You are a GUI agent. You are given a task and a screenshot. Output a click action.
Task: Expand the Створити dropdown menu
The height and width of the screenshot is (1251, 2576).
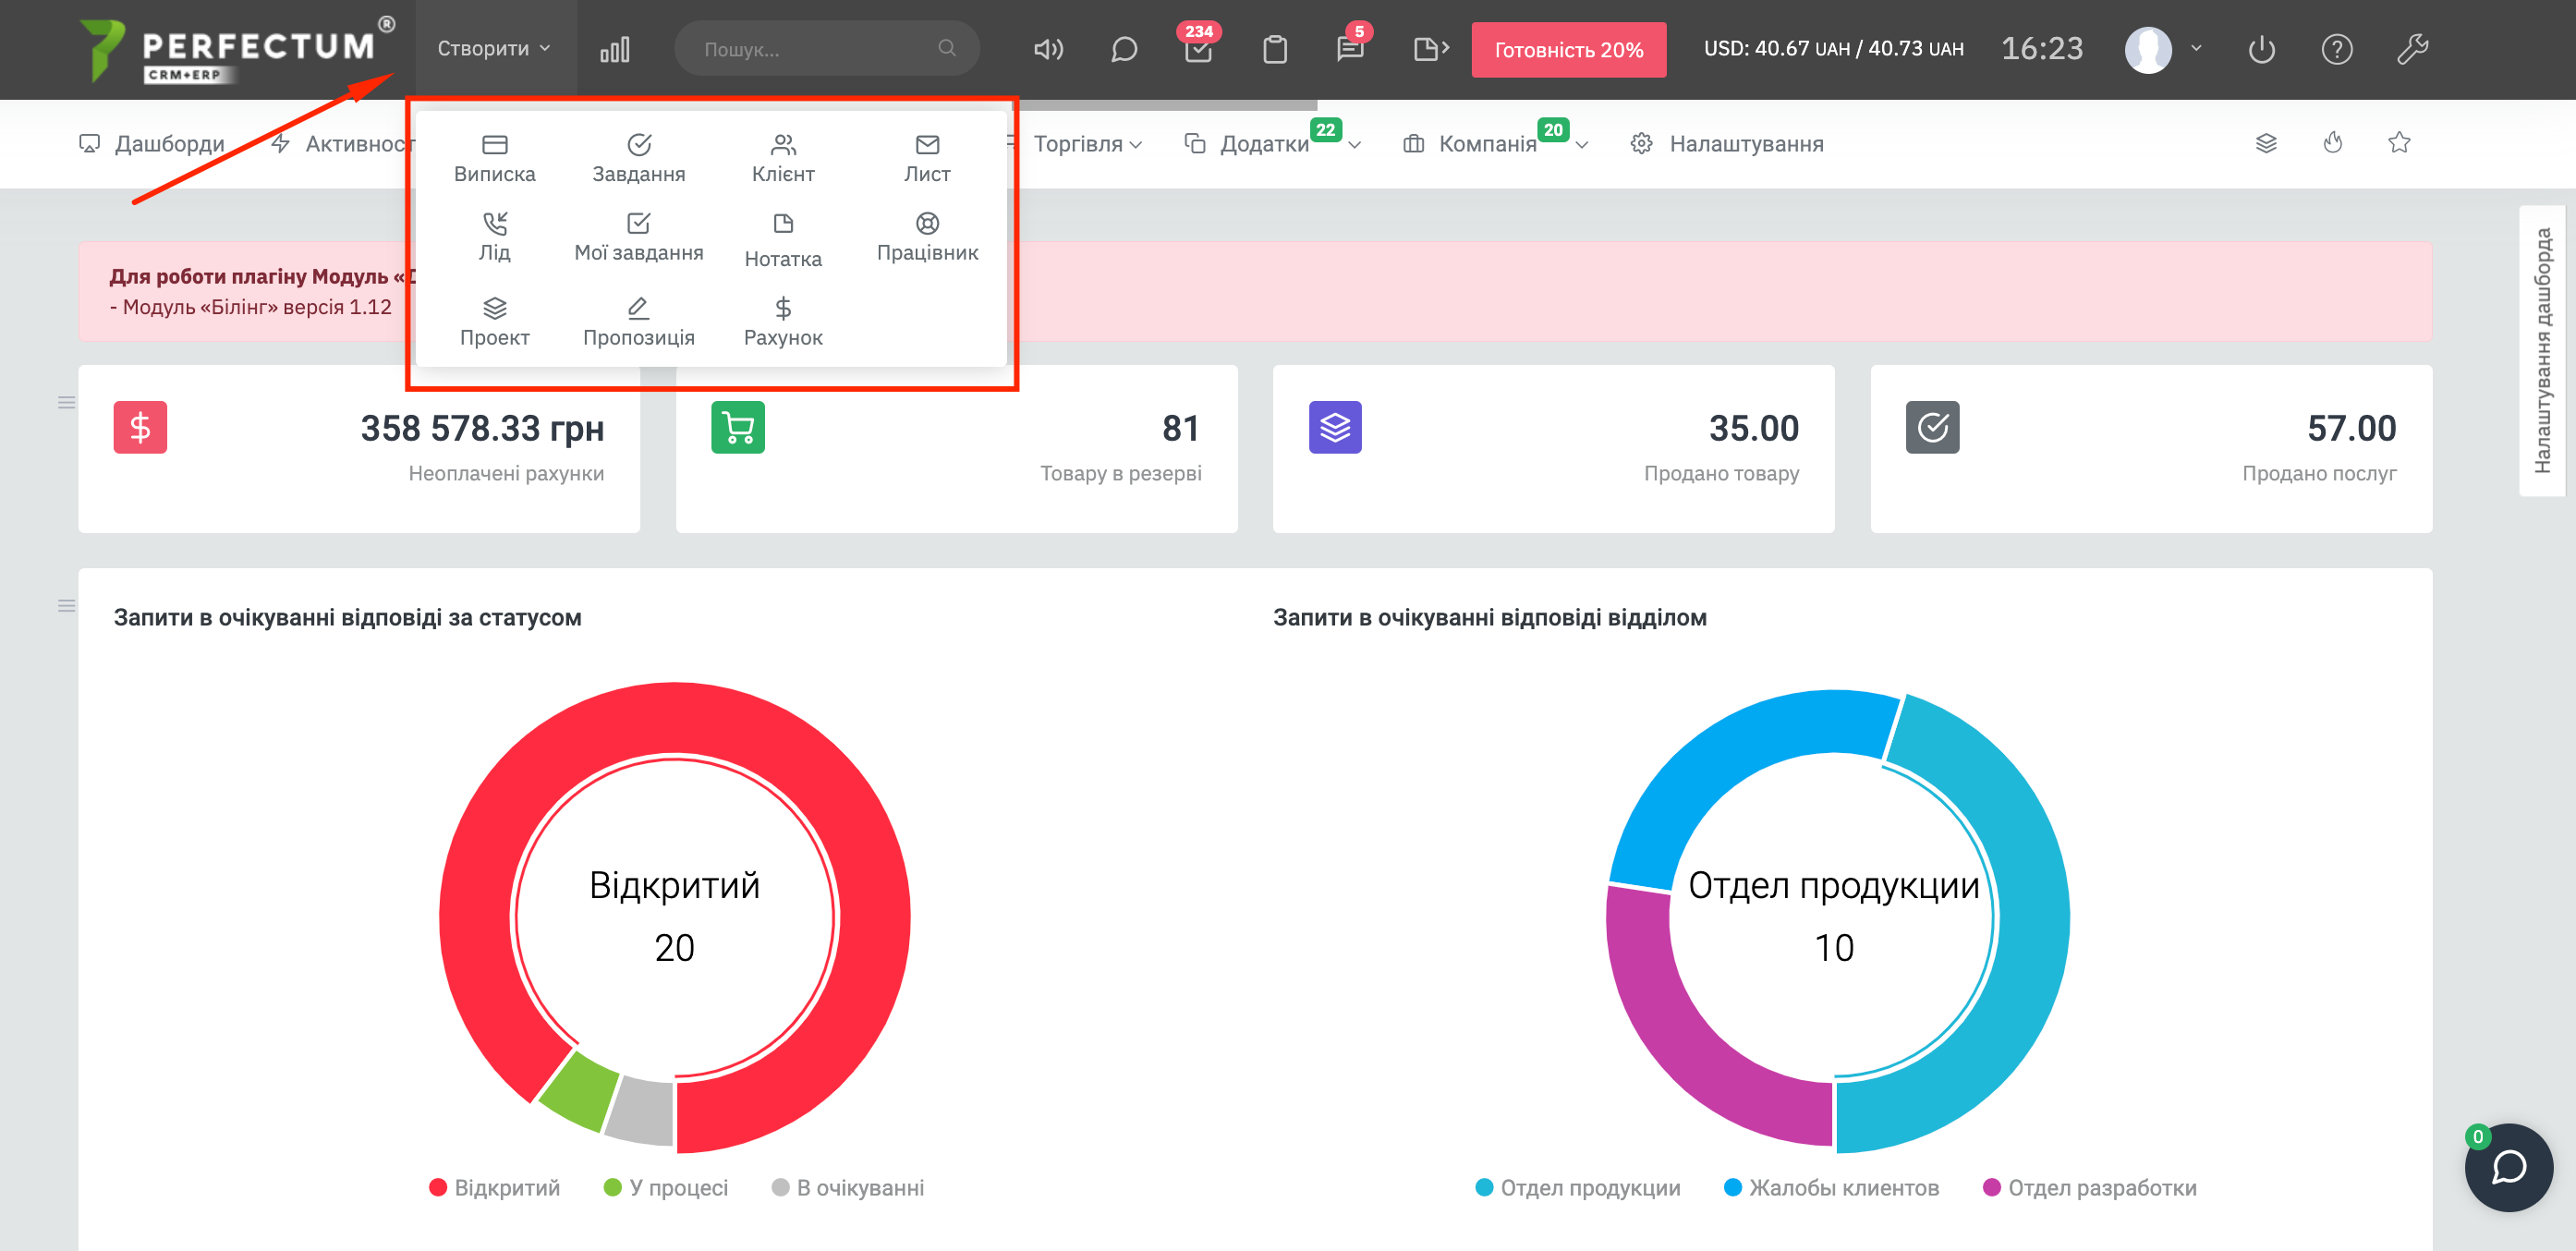point(494,49)
